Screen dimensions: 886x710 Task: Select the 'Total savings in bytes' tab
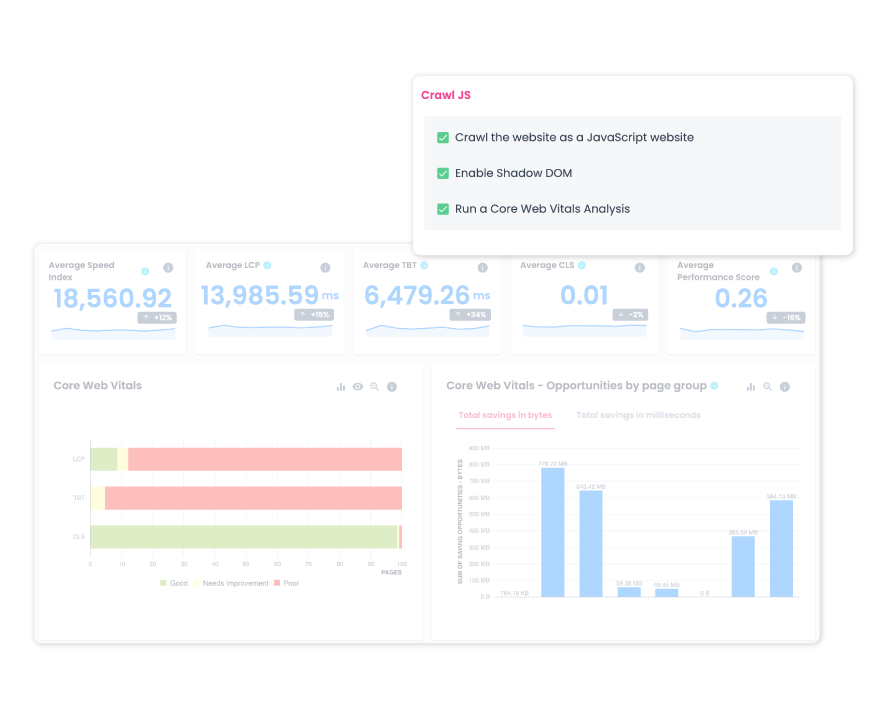click(x=505, y=415)
